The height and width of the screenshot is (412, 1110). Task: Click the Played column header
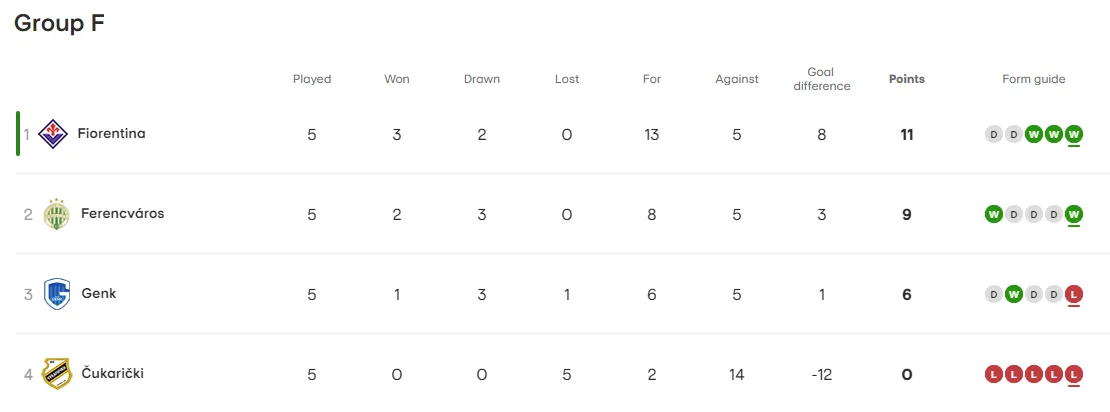[x=312, y=79]
